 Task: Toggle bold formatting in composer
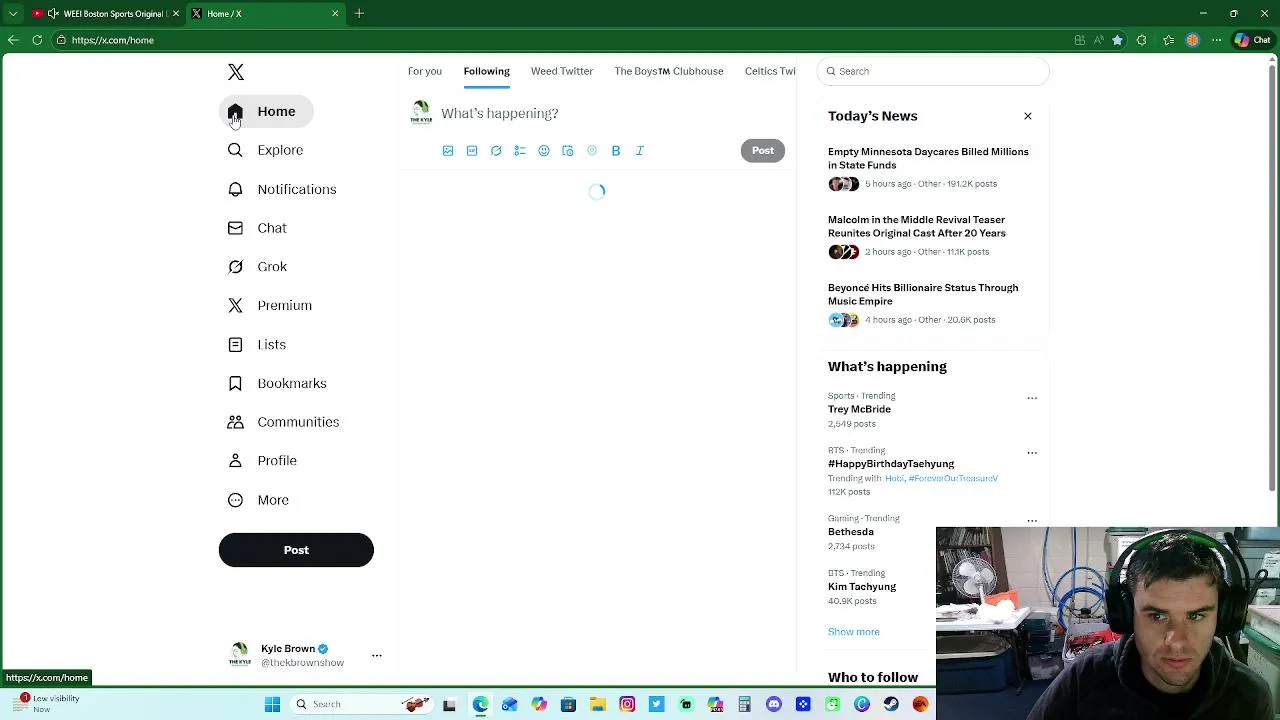coord(616,151)
